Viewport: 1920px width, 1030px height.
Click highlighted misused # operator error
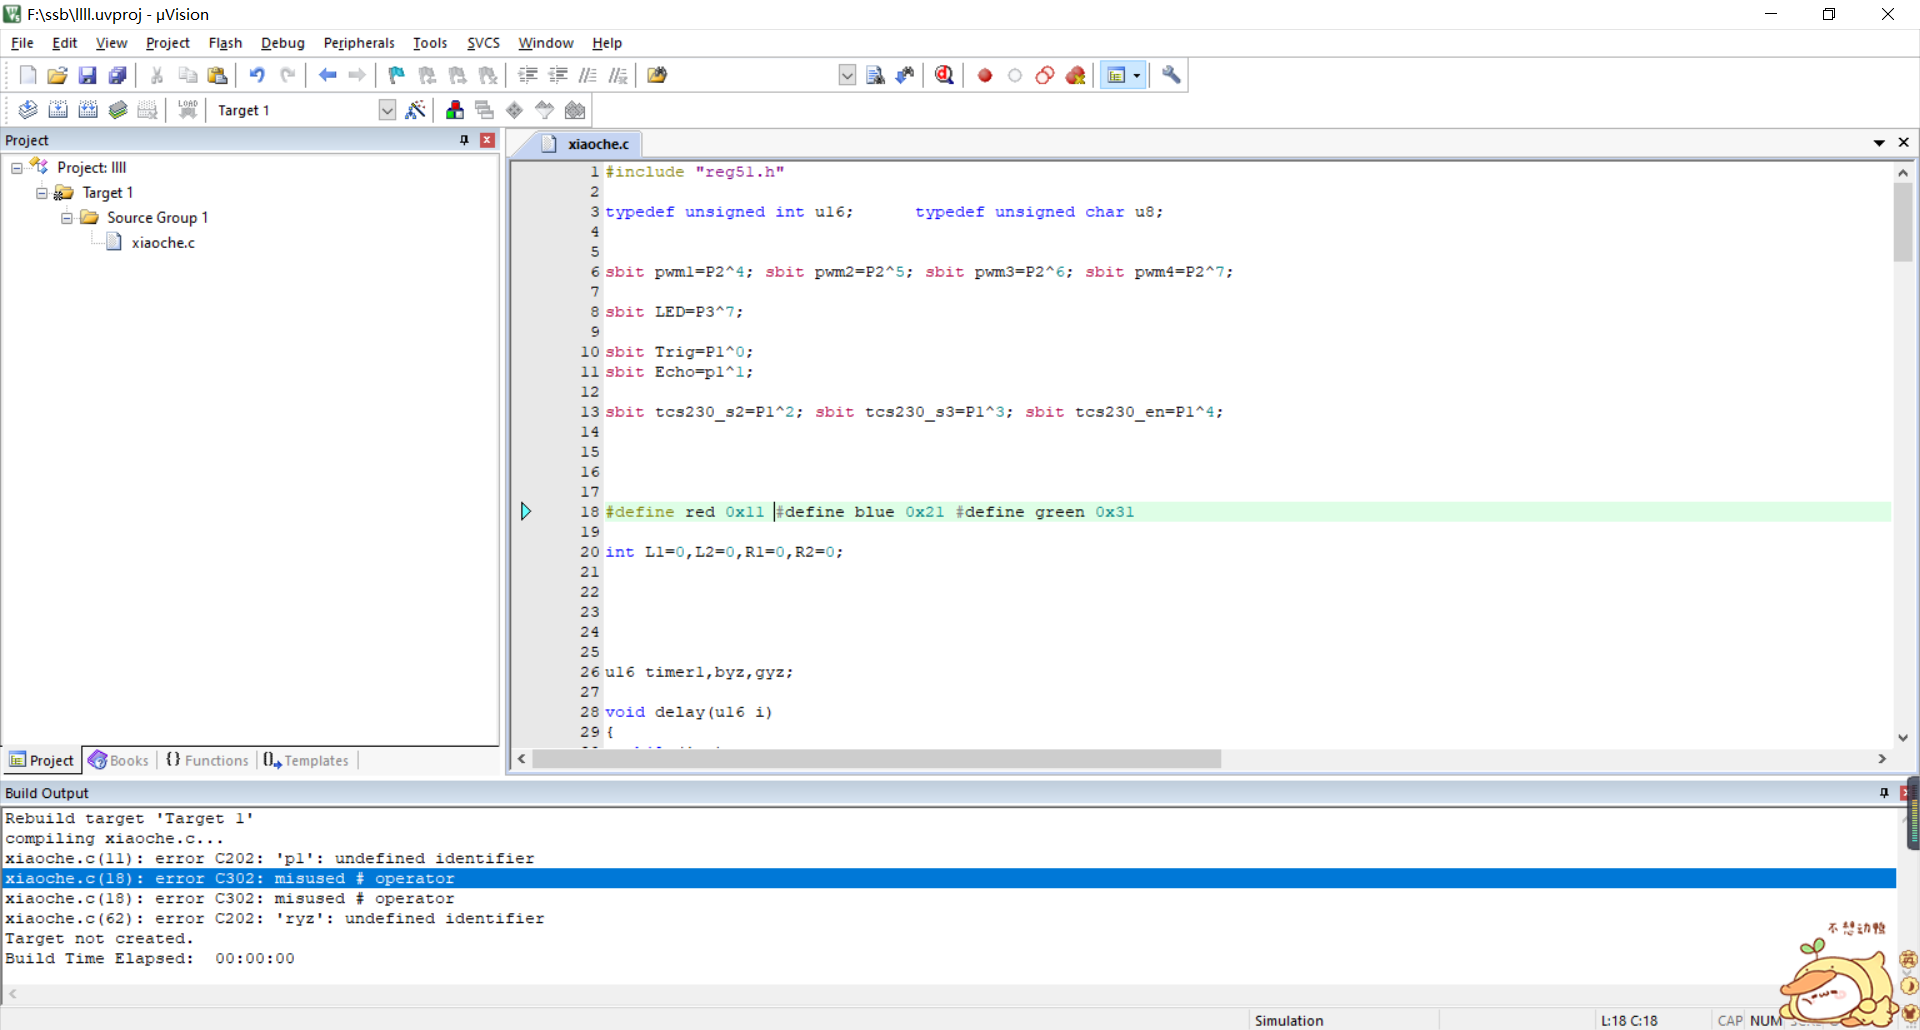pyautogui.click(x=950, y=878)
